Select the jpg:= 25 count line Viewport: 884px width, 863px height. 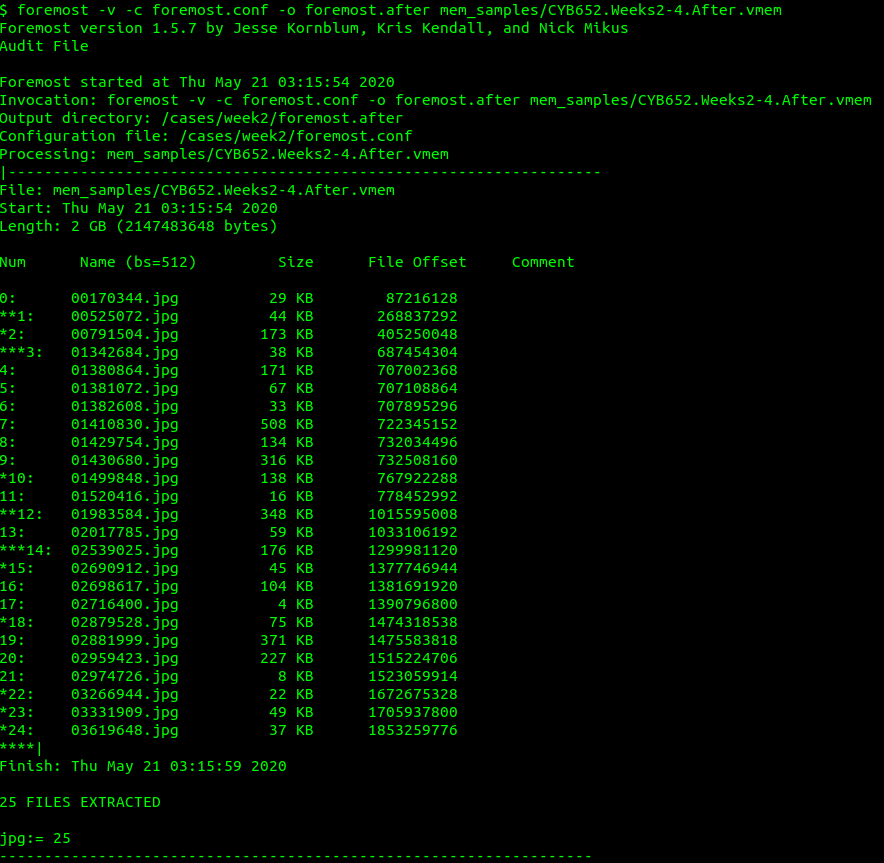tap(35, 838)
